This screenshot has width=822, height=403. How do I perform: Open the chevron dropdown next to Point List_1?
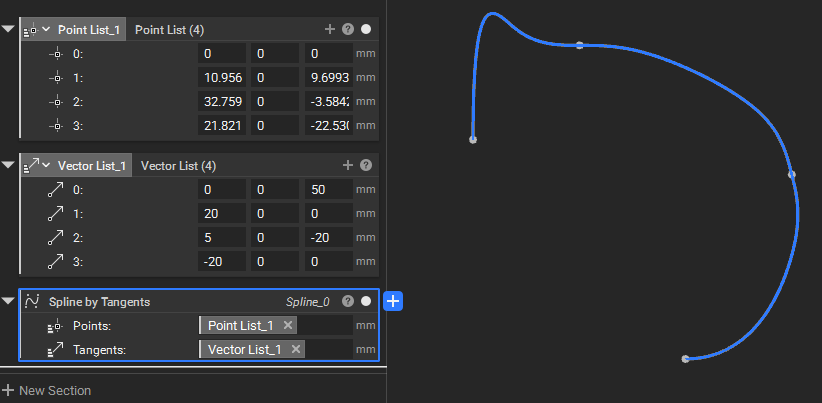point(46,30)
